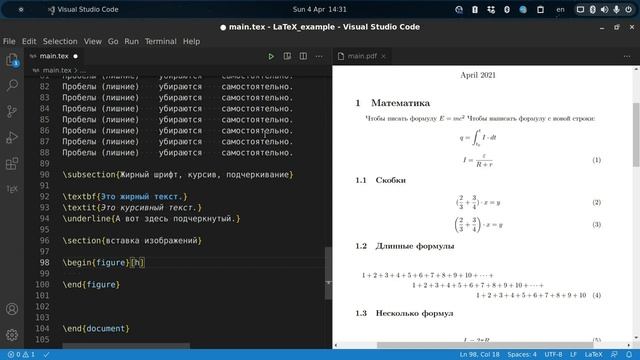Click PDF preview scroll-right arrow
The image size is (640, 360).
click(x=628, y=345)
